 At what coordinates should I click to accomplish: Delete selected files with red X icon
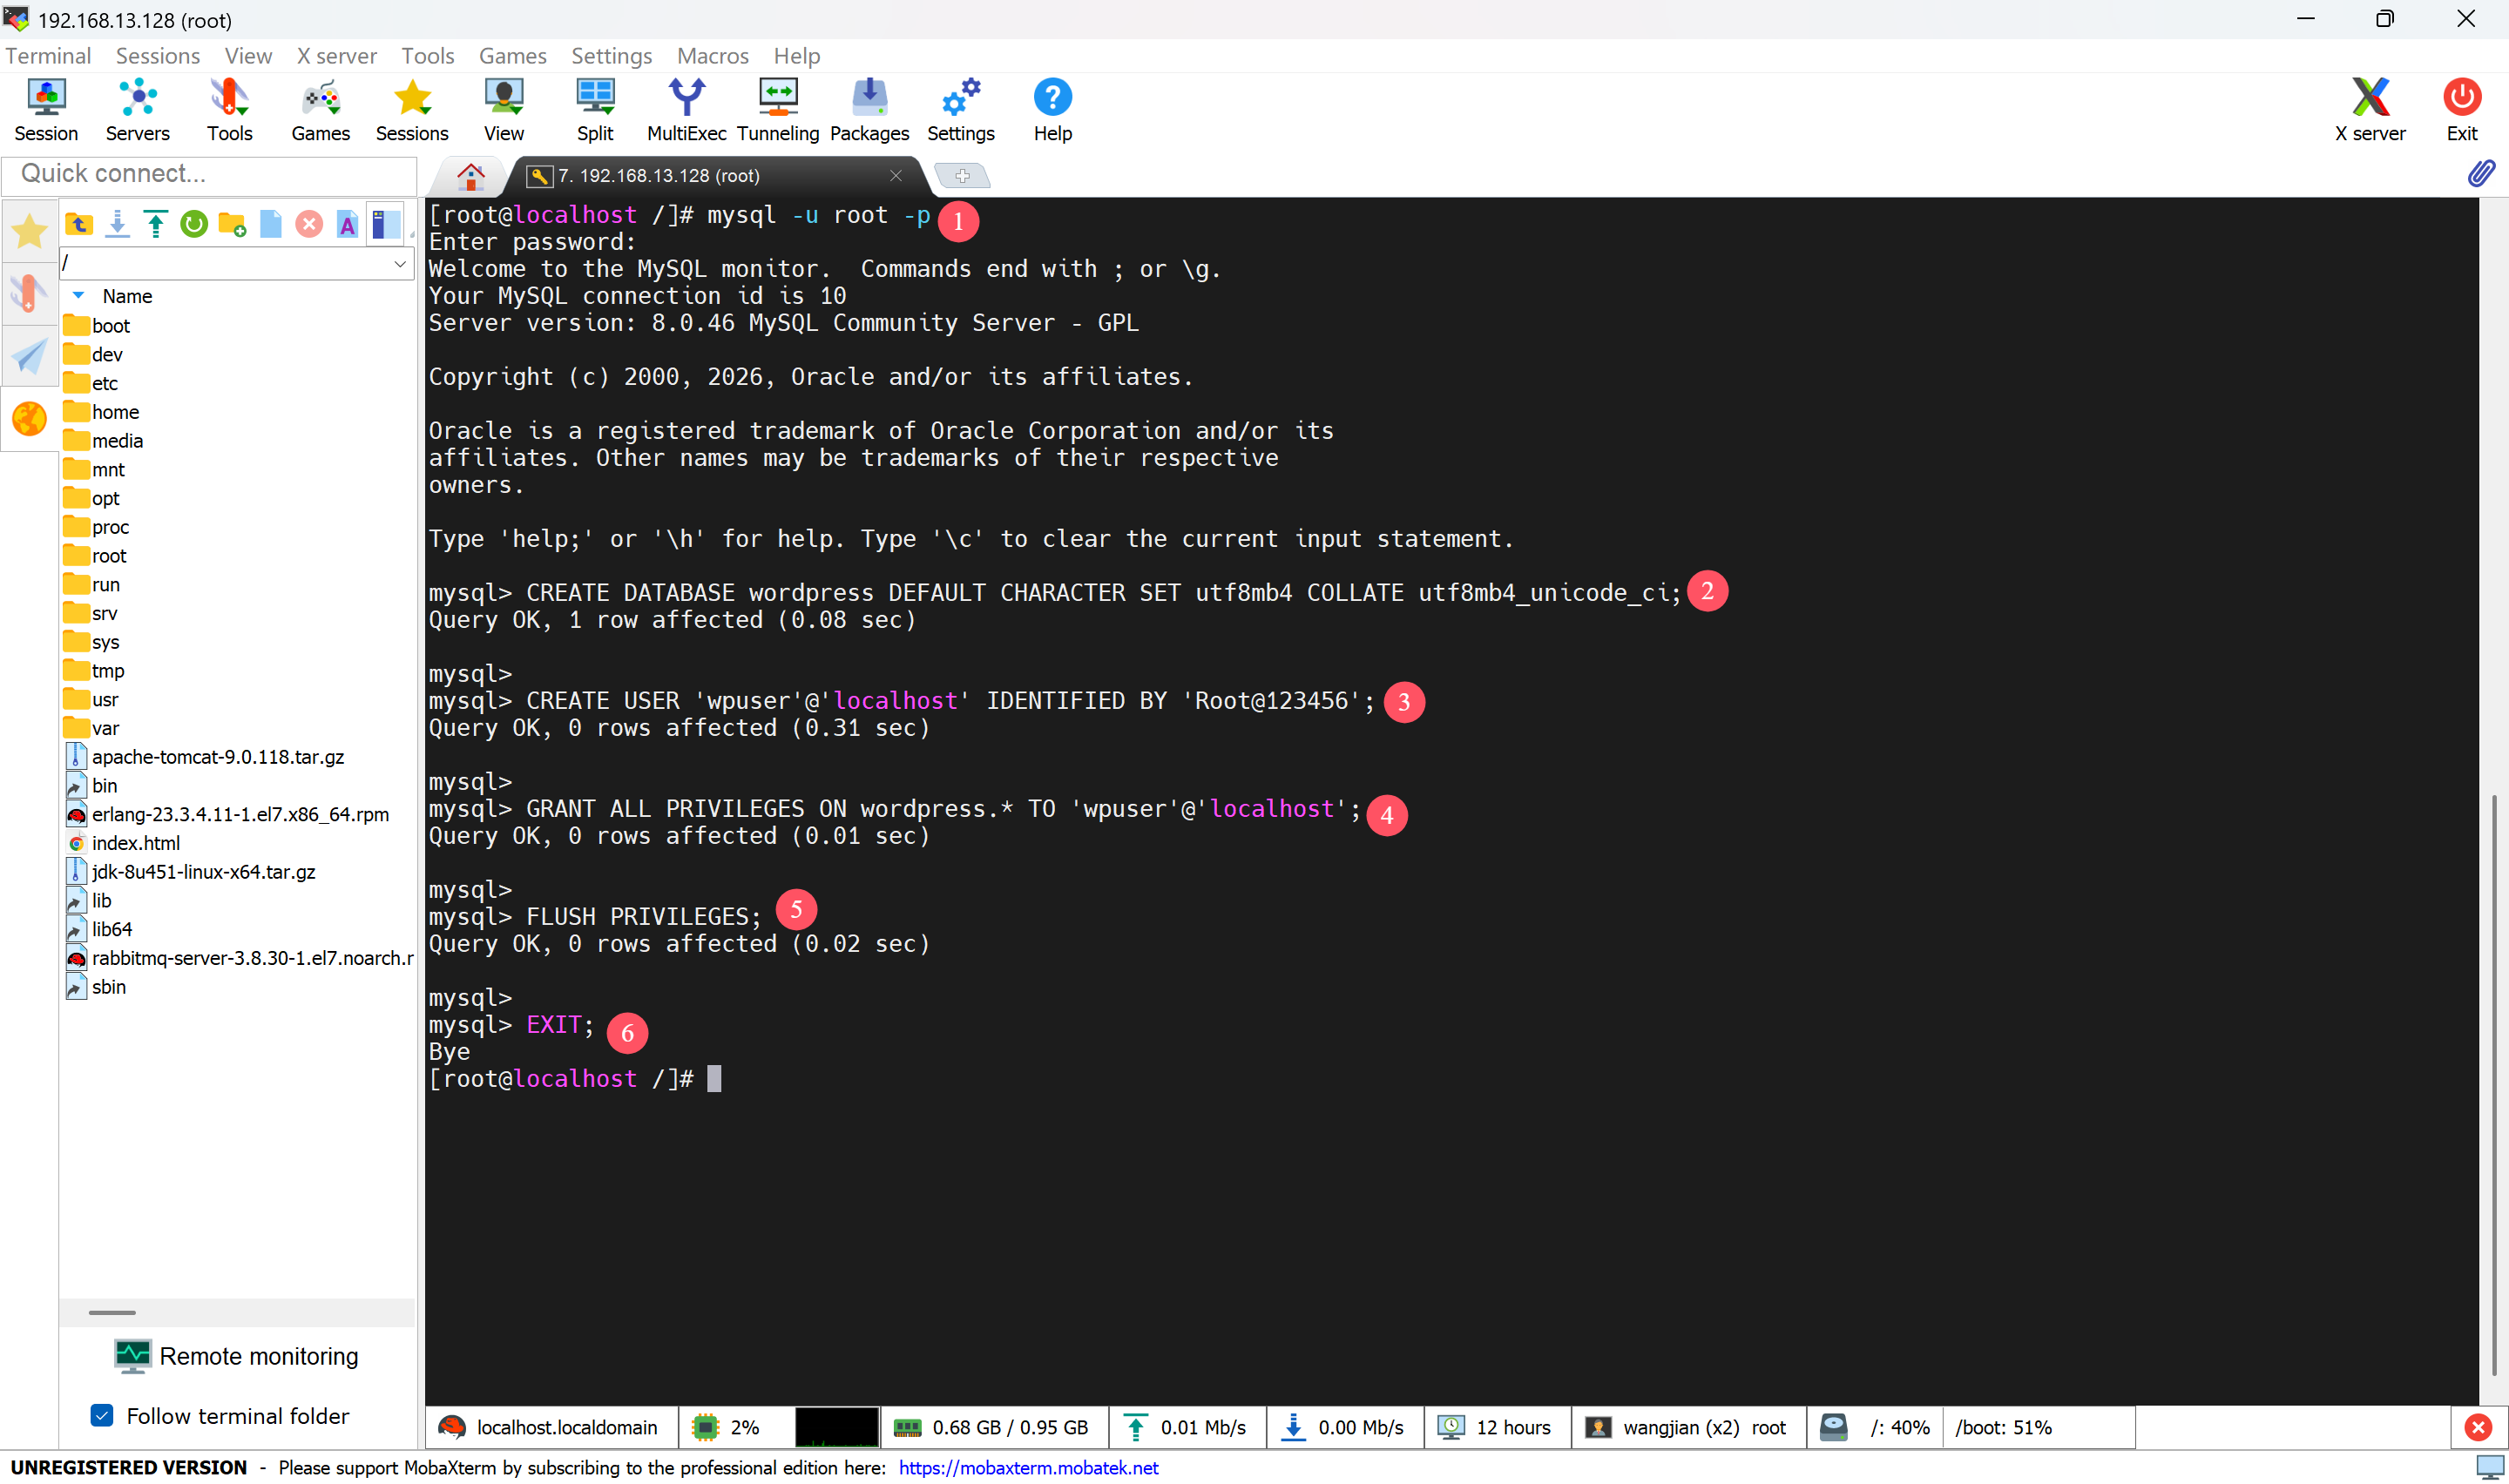click(309, 224)
